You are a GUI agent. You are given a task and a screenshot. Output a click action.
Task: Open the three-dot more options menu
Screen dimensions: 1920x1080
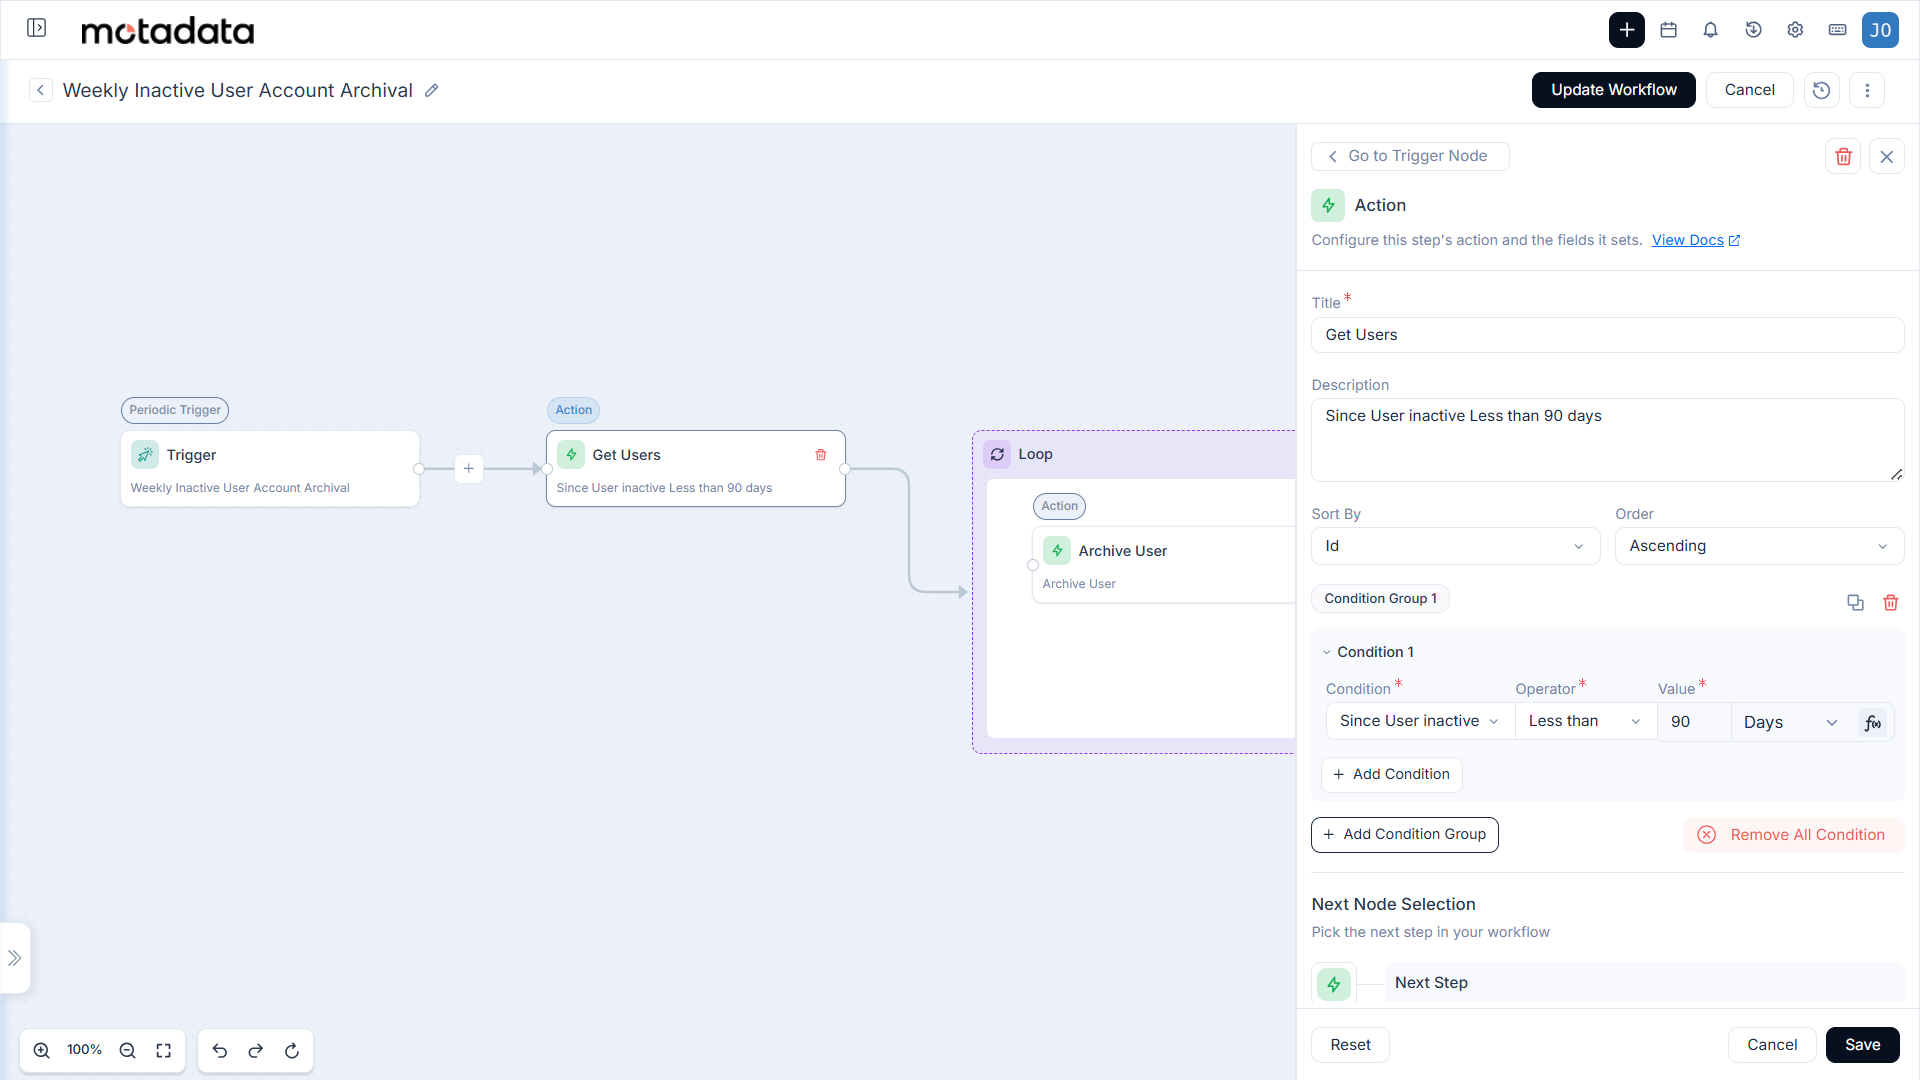coord(1866,90)
